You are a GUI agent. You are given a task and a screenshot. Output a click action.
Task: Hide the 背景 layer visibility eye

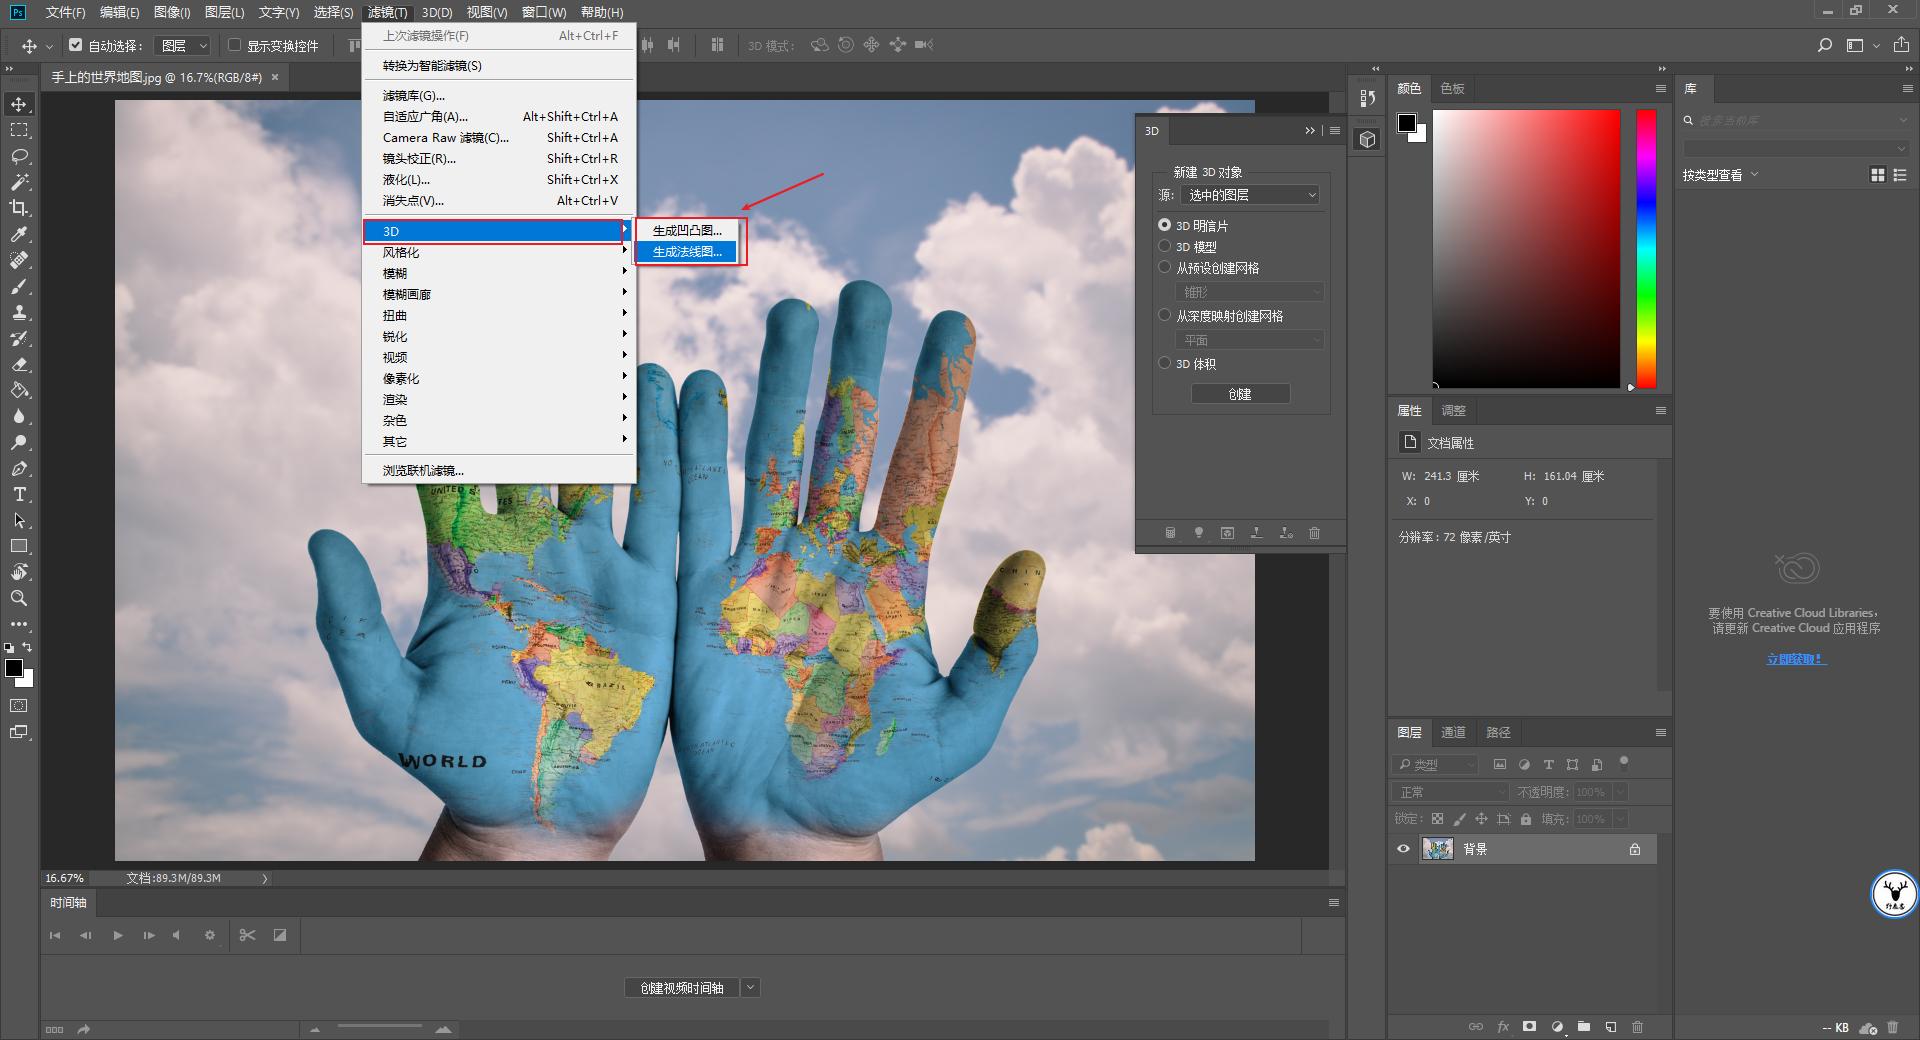pos(1403,849)
